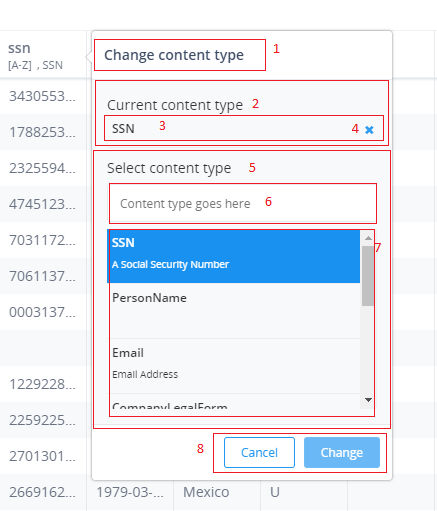Cancel the content type change
The width and height of the screenshot is (437, 511).
pos(259,452)
